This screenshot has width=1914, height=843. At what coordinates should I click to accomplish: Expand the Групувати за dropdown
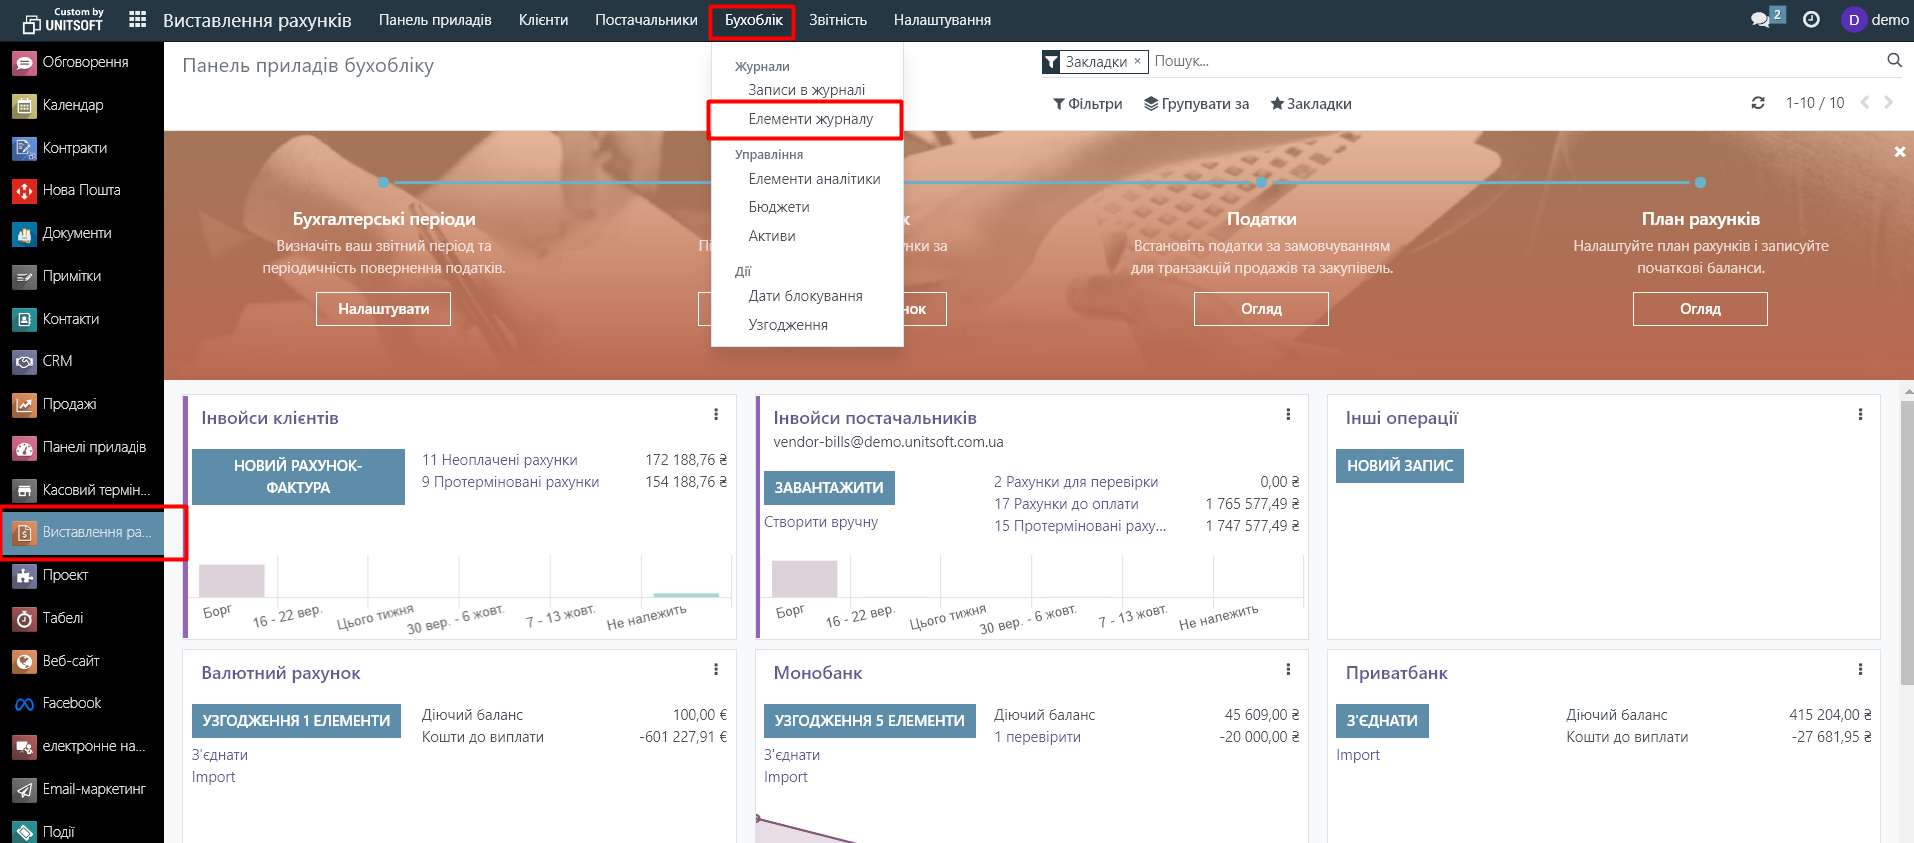pyautogui.click(x=1196, y=104)
